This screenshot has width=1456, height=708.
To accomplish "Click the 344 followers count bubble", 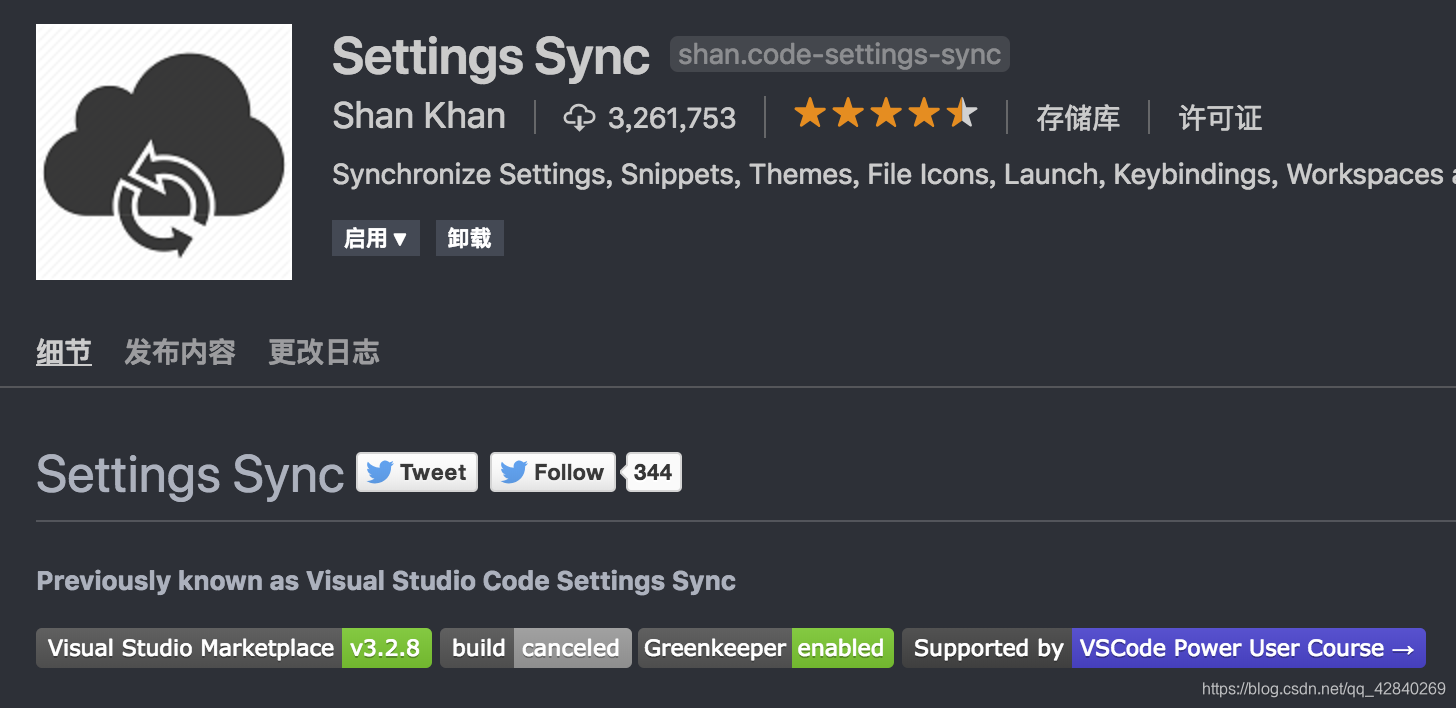I will click(x=653, y=472).
